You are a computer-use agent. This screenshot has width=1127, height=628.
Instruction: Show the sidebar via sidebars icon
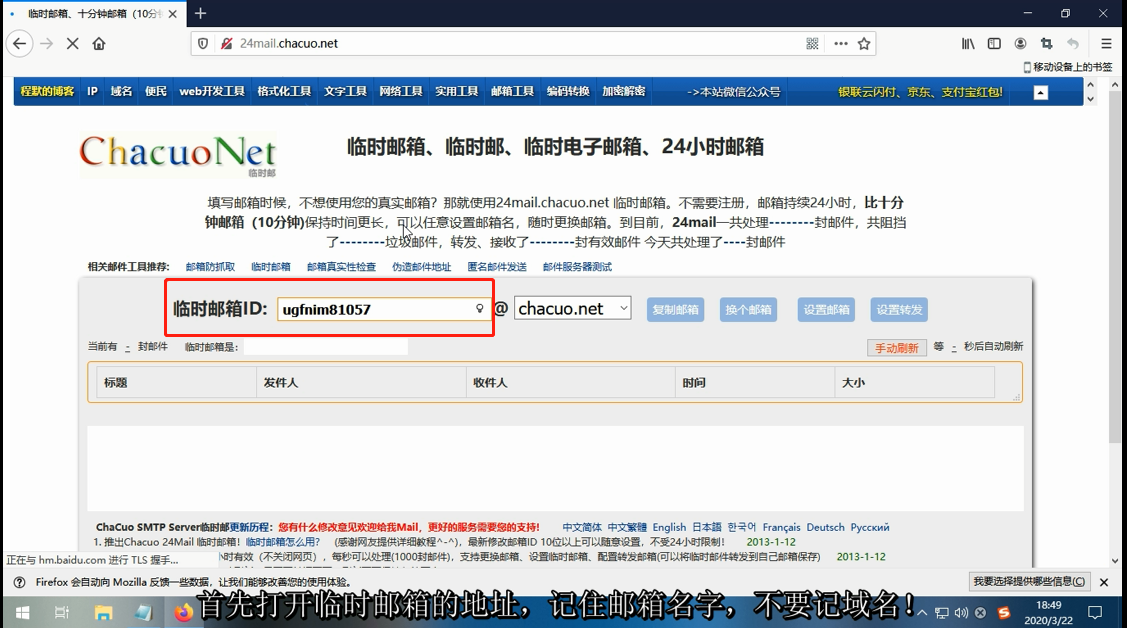pyautogui.click(x=994, y=44)
